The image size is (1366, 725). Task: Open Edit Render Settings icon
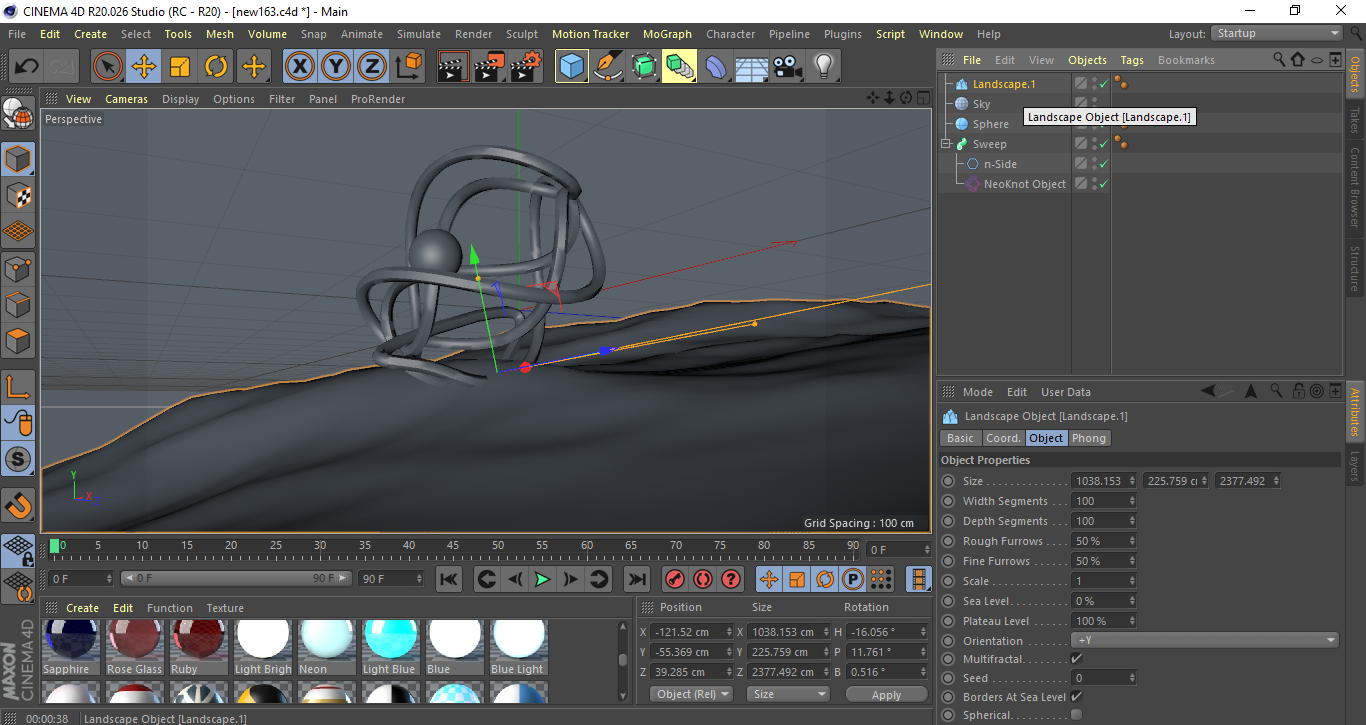point(526,67)
